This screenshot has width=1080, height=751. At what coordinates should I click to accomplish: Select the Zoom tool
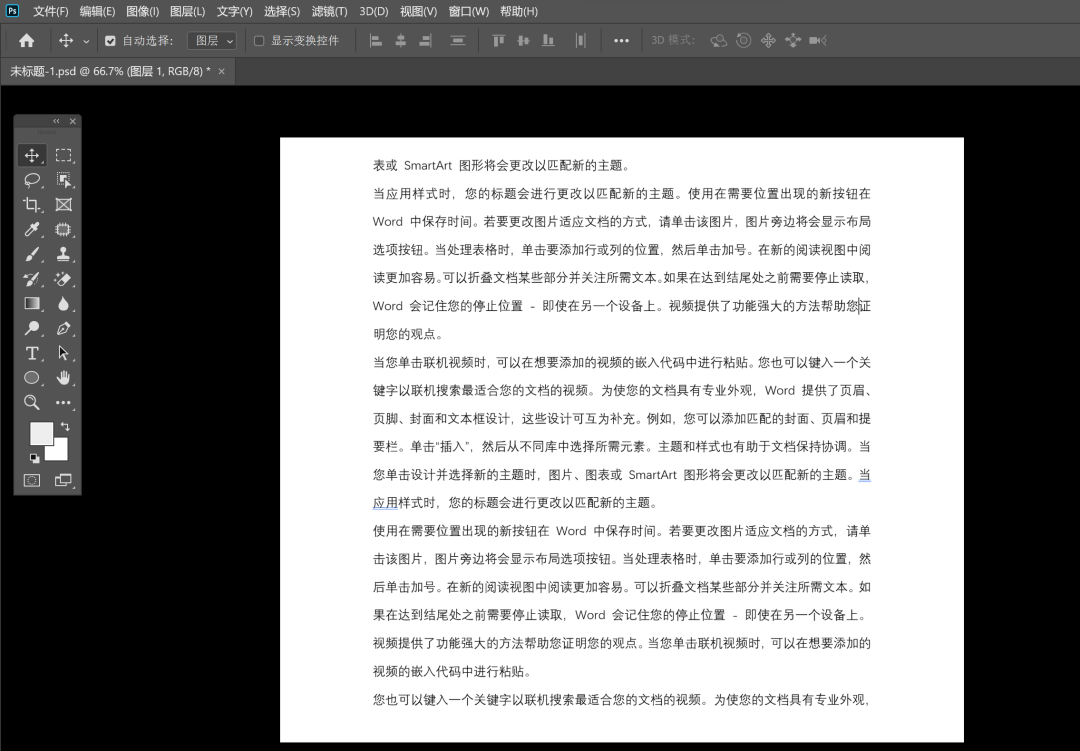click(x=32, y=403)
